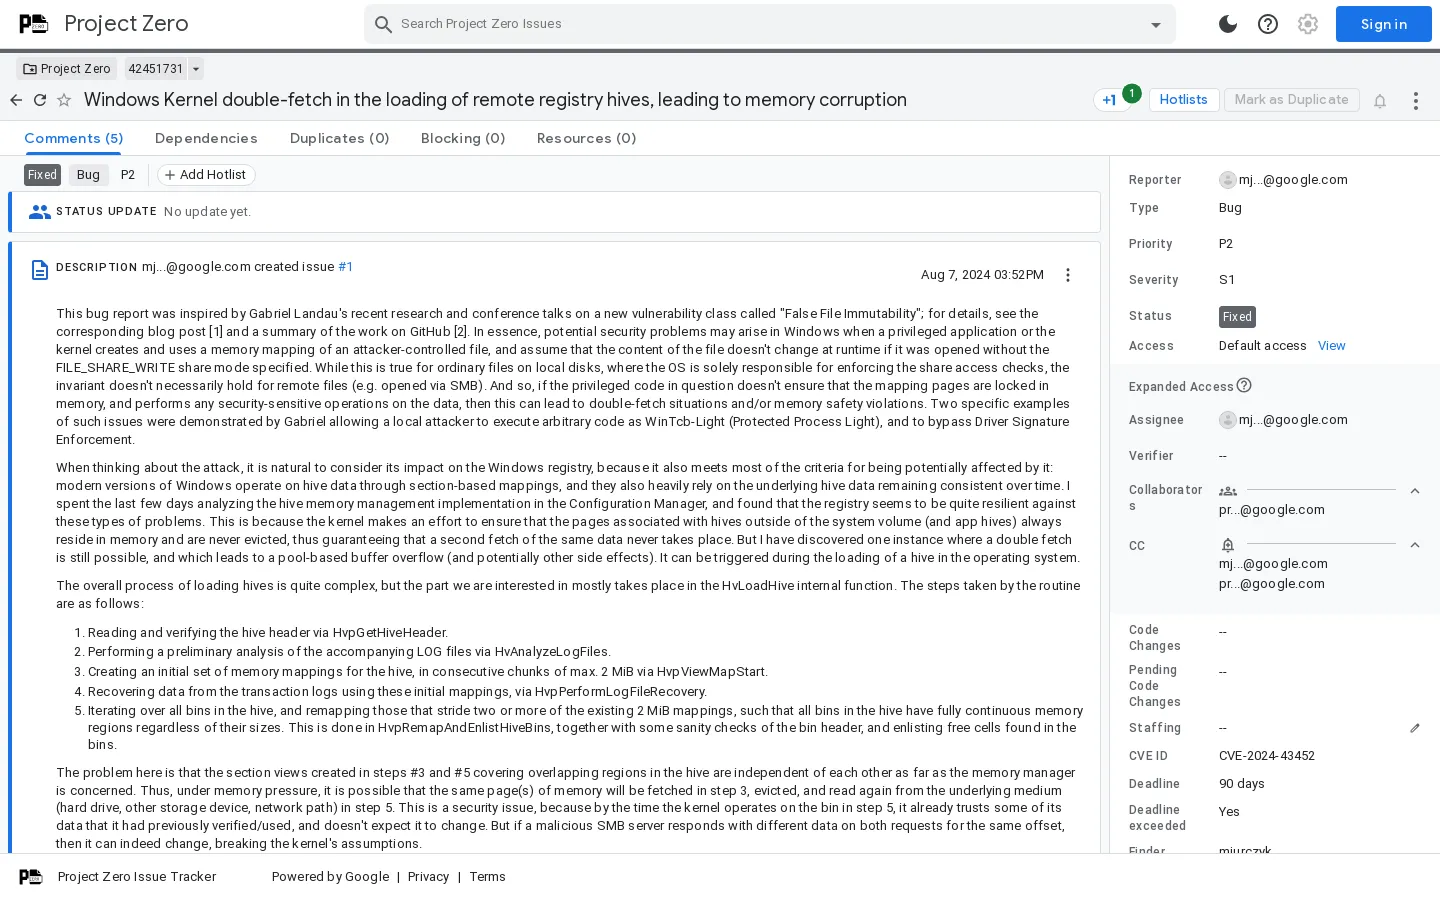Toggle dark mode with moon icon

(x=1228, y=24)
